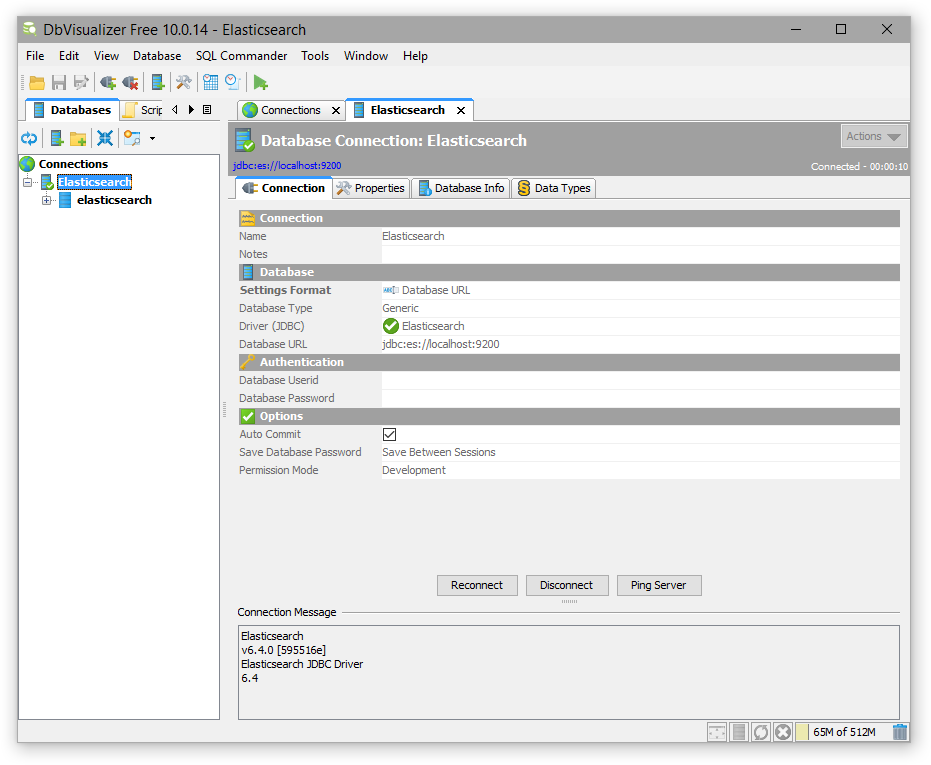Expand the elasticsearch tree node
The height and width of the screenshot is (765, 931).
click(46, 200)
